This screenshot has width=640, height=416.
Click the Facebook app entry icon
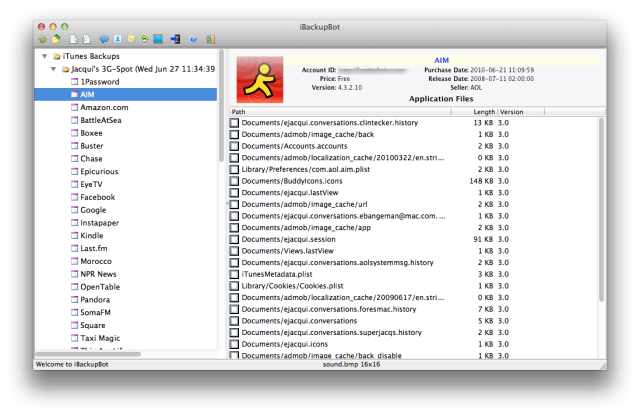pos(74,197)
